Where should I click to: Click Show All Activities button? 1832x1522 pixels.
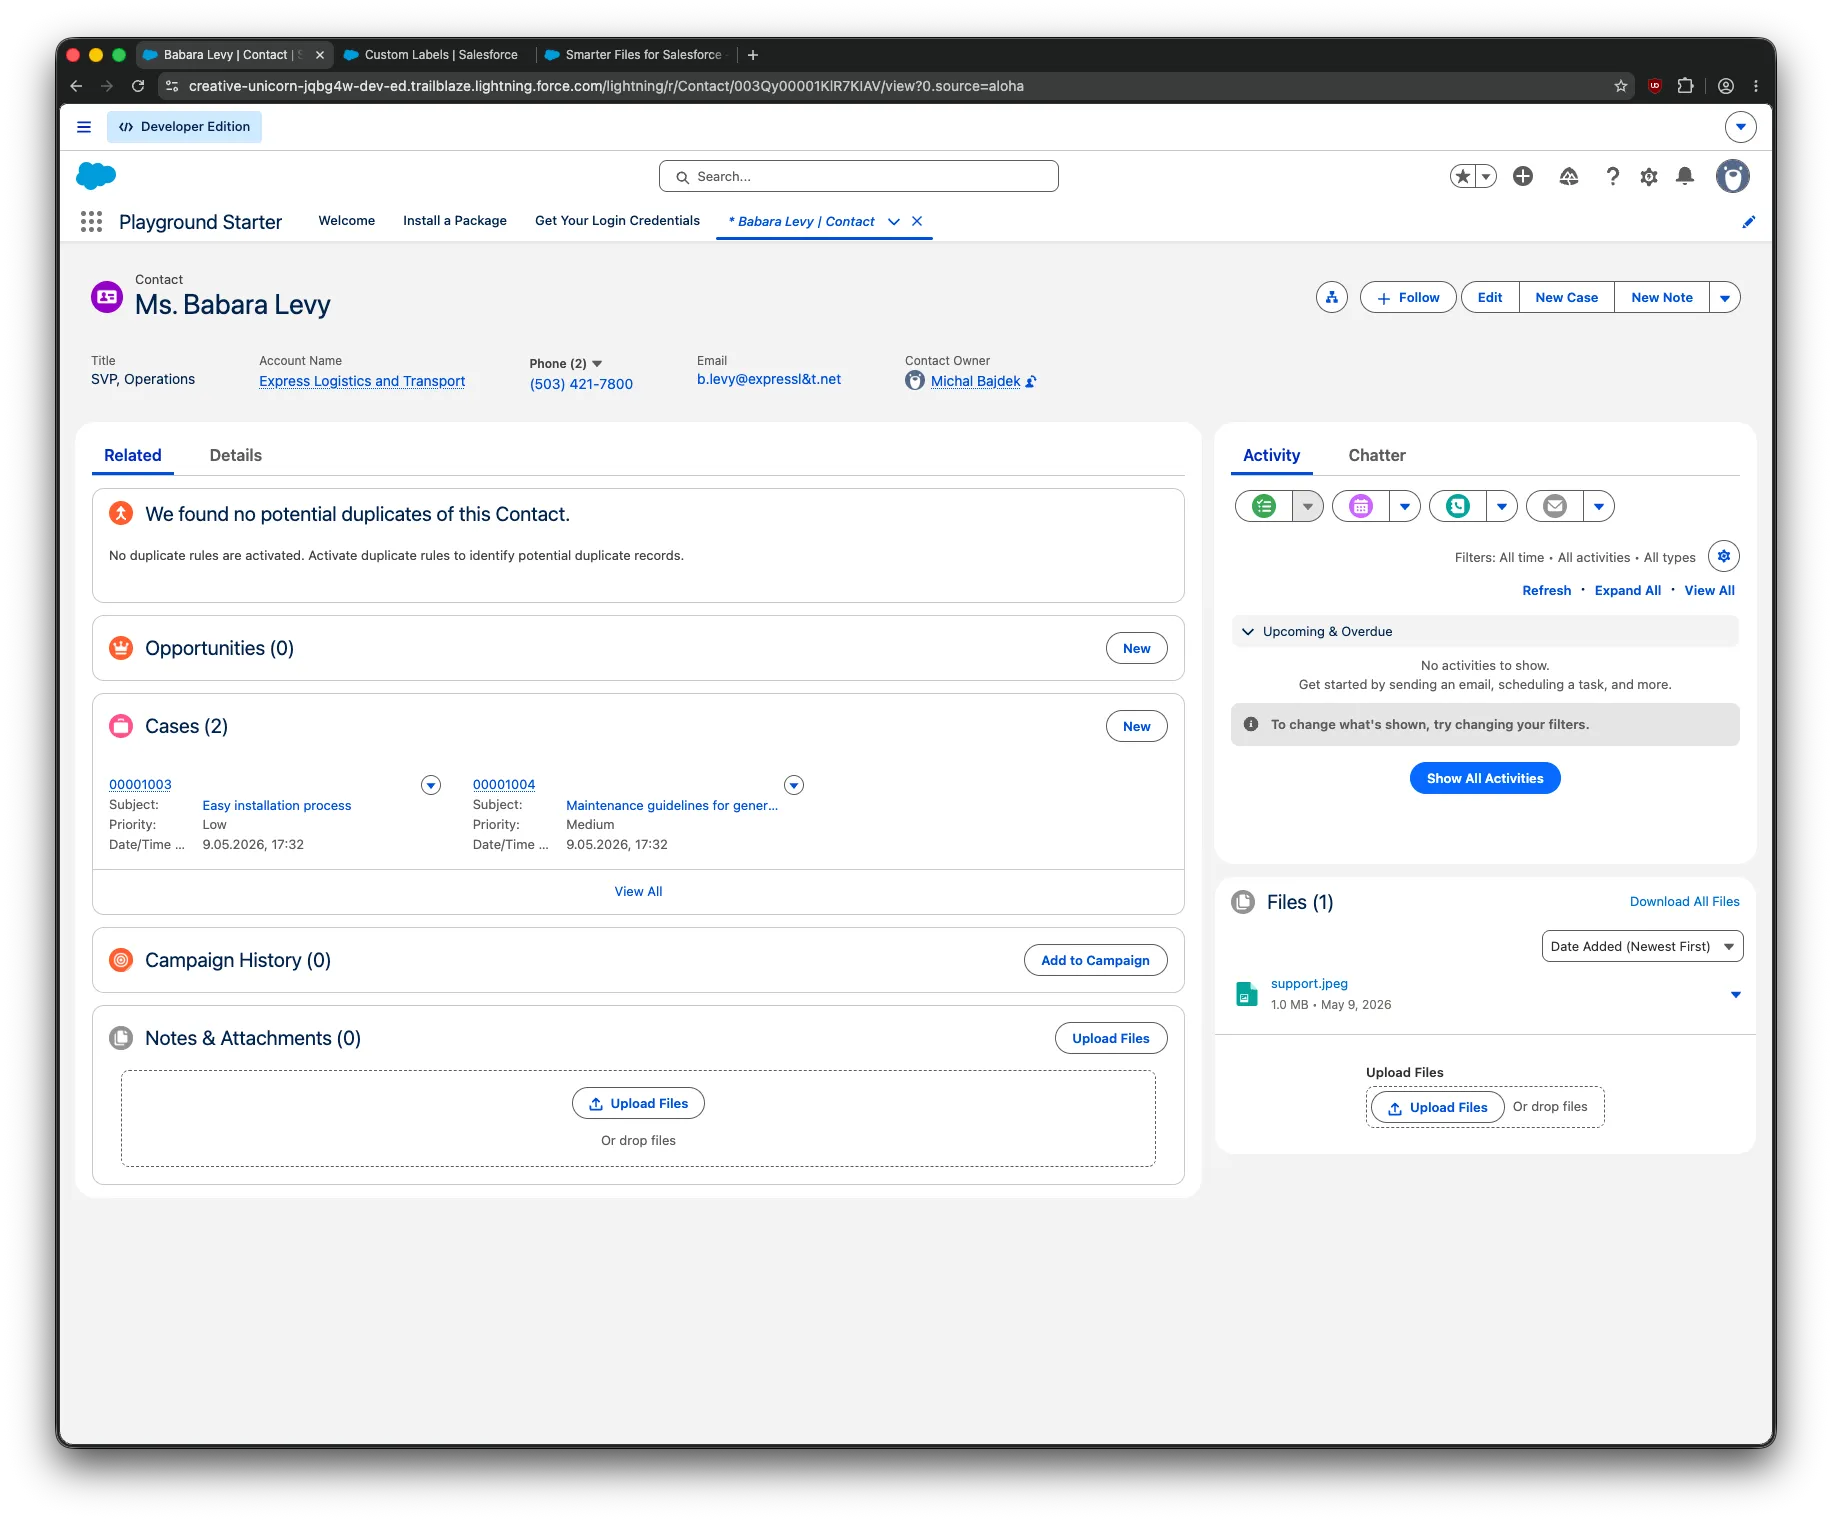tap(1485, 779)
